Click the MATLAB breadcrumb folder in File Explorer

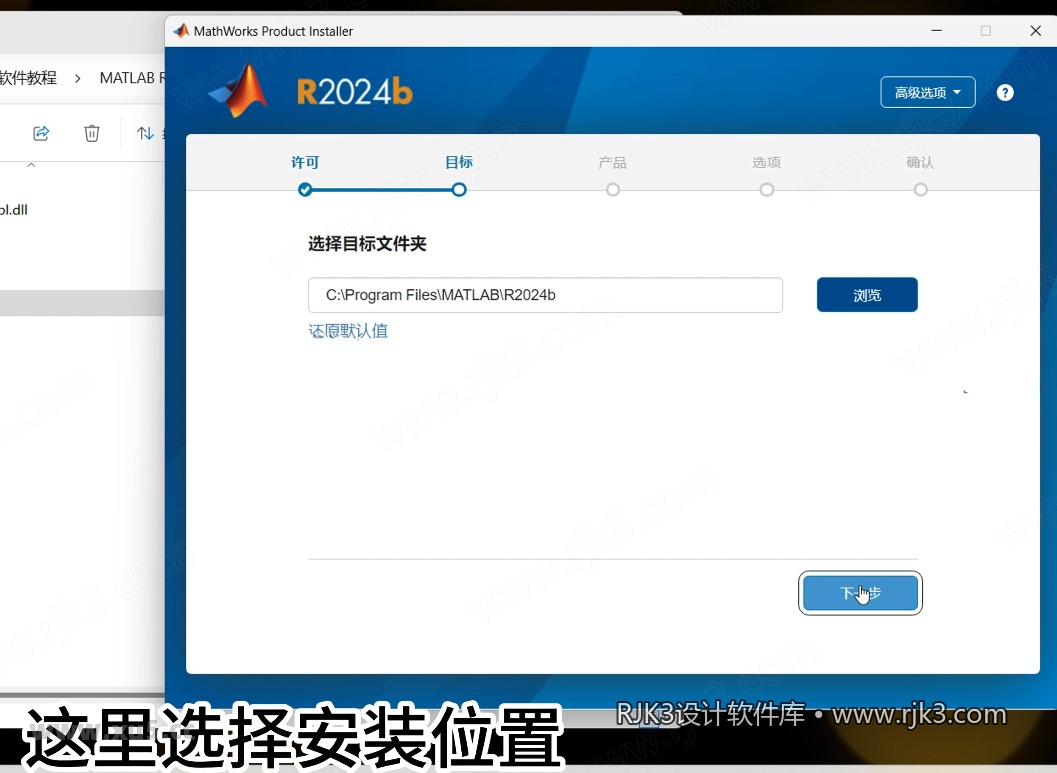tap(132, 78)
